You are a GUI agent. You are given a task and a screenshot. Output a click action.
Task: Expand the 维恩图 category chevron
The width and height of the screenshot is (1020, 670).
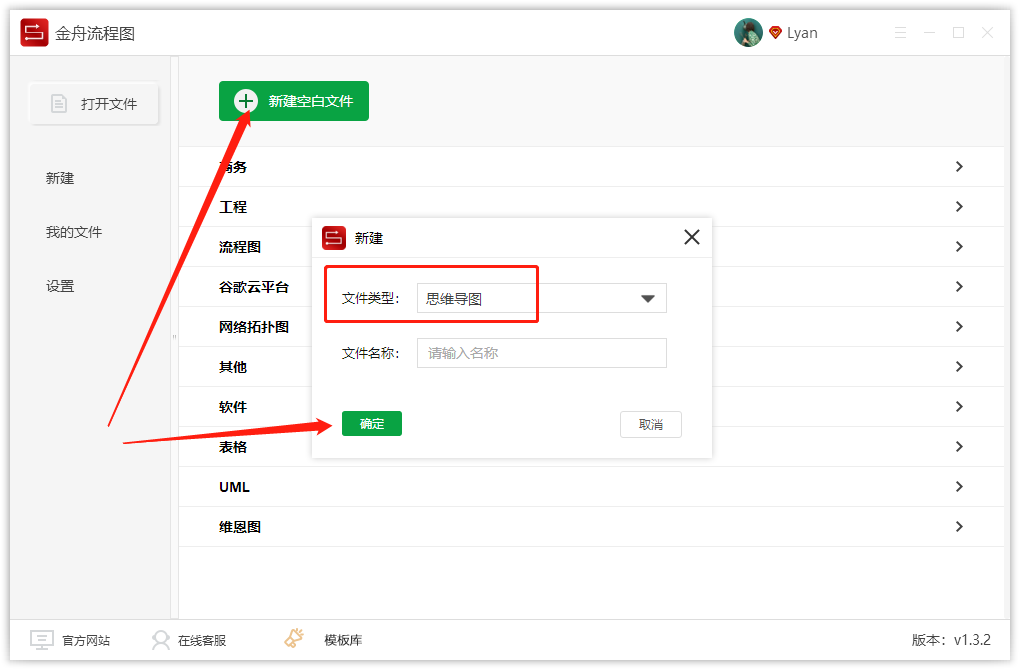point(959,526)
